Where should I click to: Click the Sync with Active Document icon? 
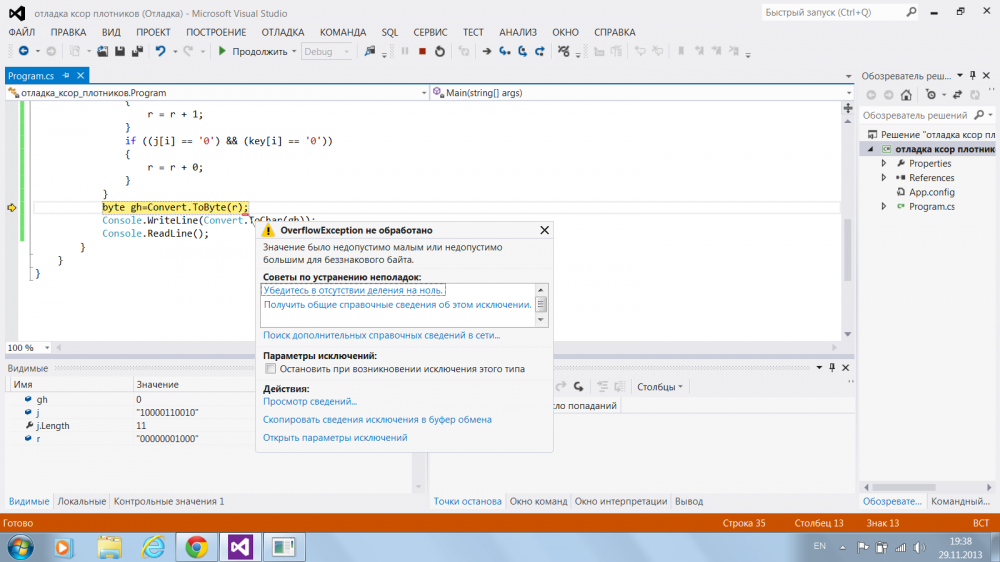tap(957, 95)
